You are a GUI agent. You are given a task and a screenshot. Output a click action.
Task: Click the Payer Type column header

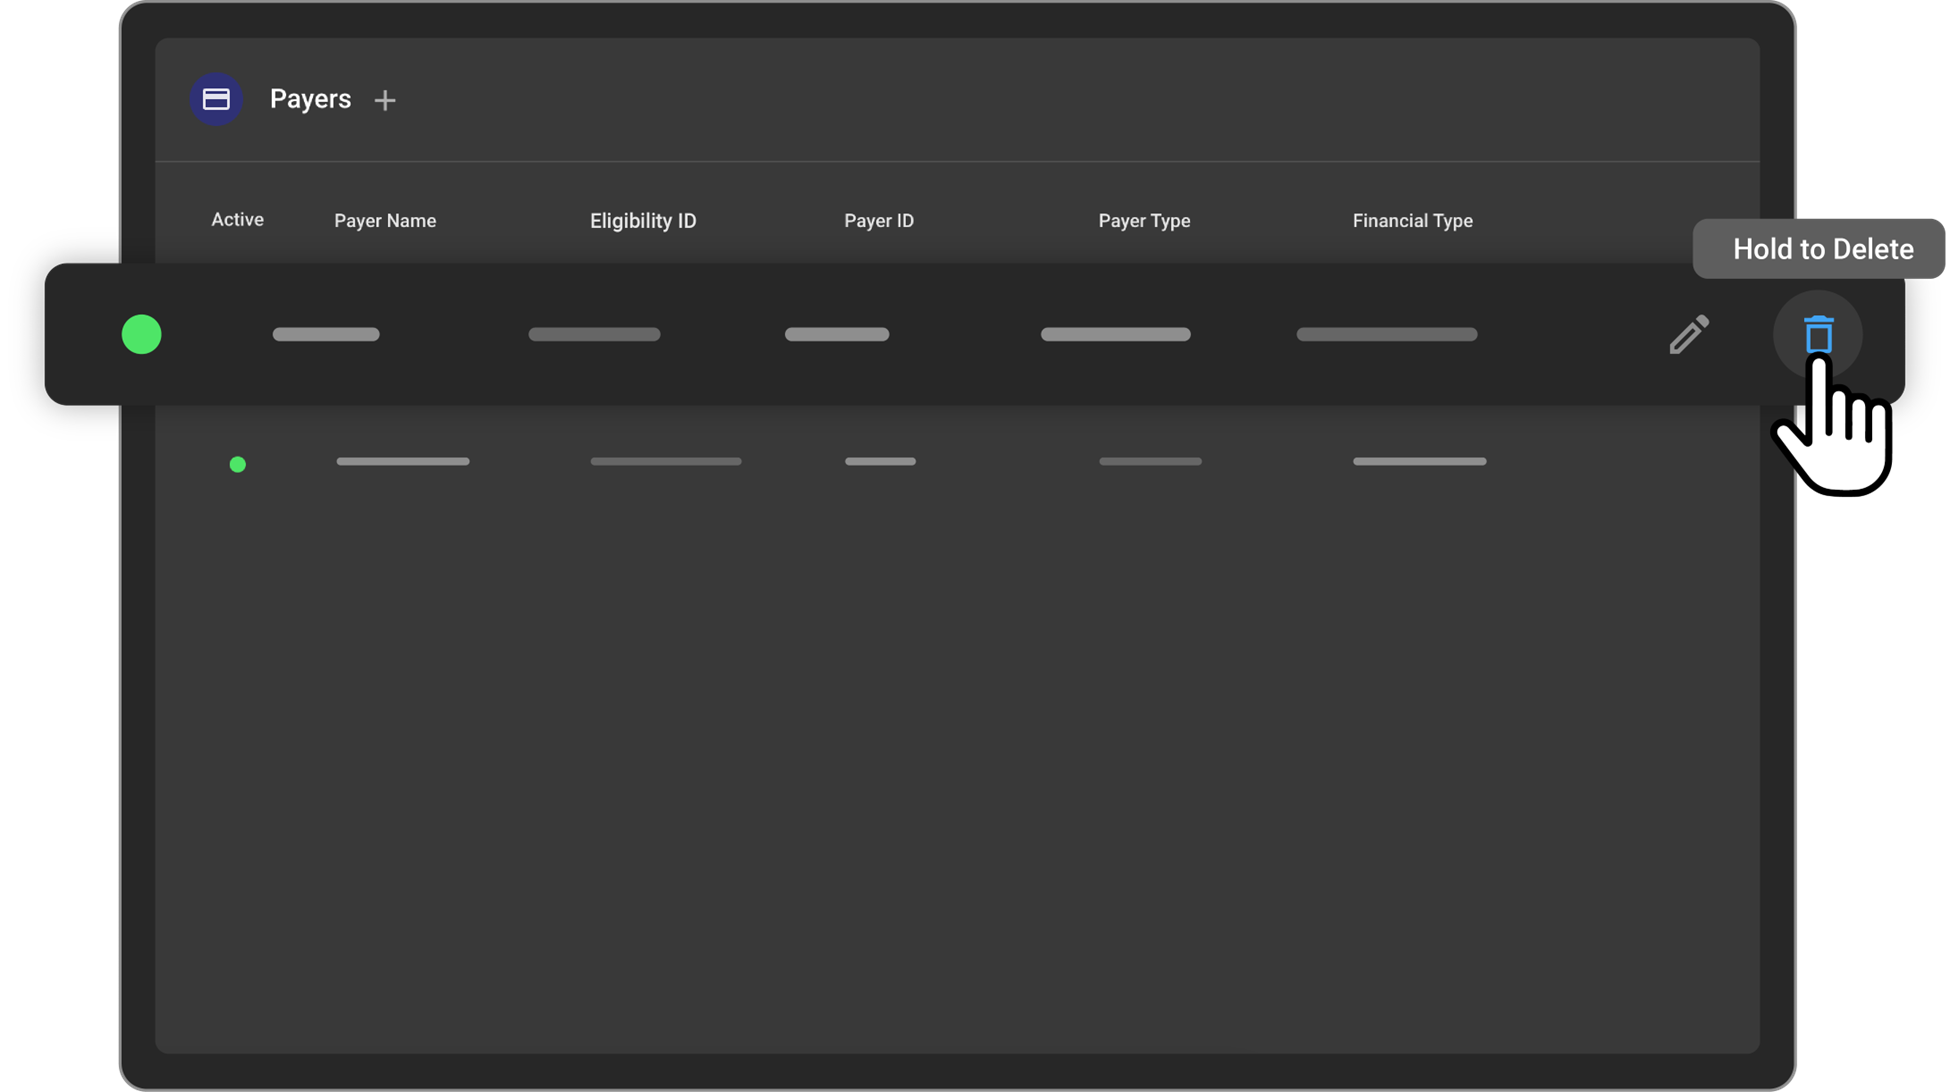(x=1144, y=221)
